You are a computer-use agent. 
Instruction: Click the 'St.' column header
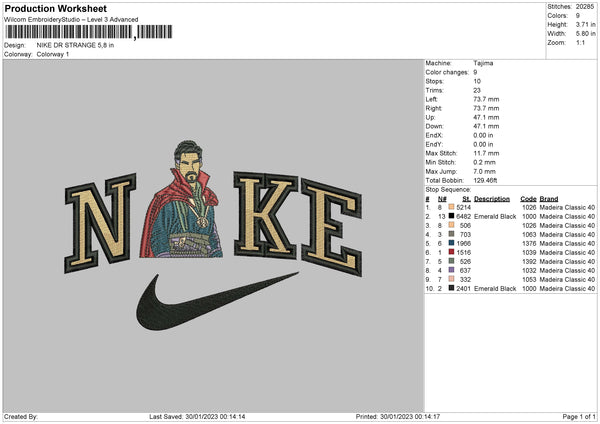point(466,199)
